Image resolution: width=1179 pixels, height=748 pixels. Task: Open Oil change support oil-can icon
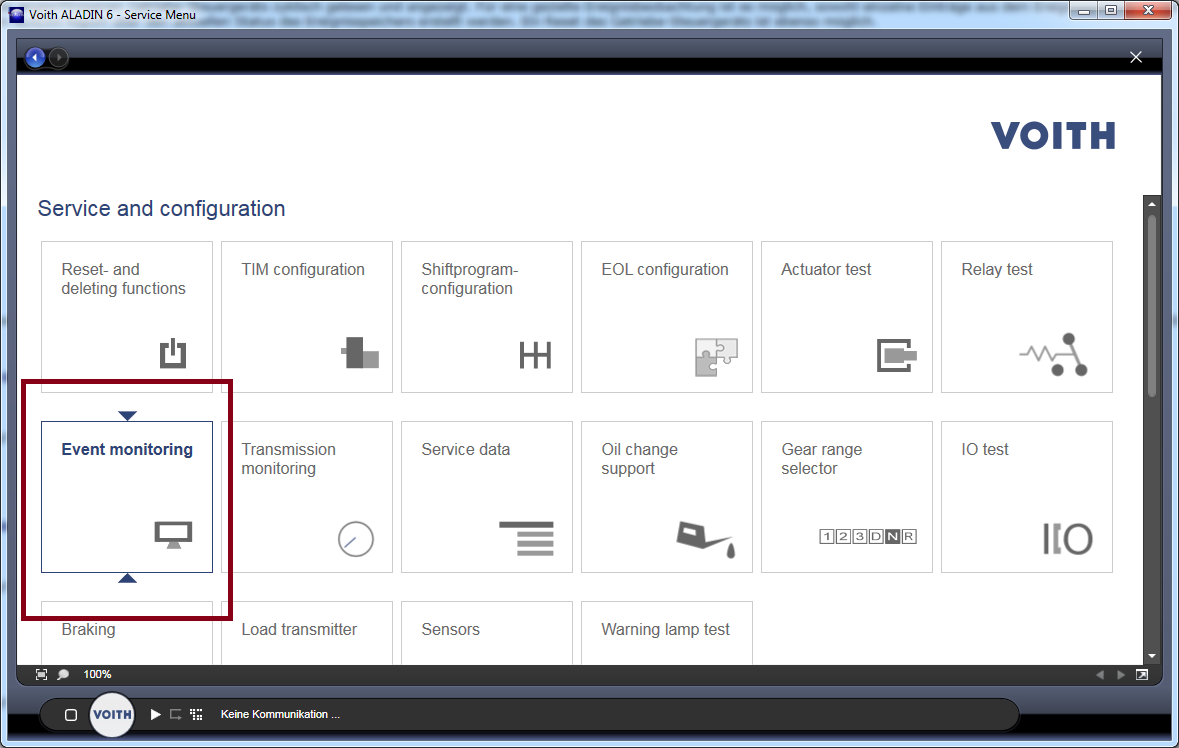click(x=705, y=538)
